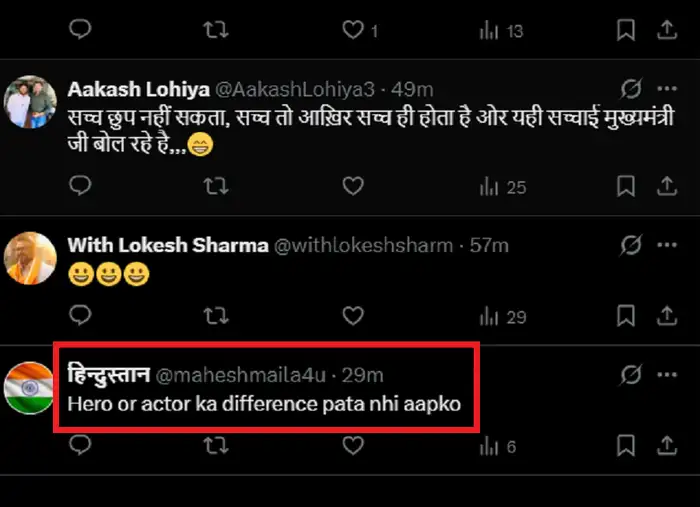
Task: Retweet Aakash Lohiya's post
Action: [215, 186]
